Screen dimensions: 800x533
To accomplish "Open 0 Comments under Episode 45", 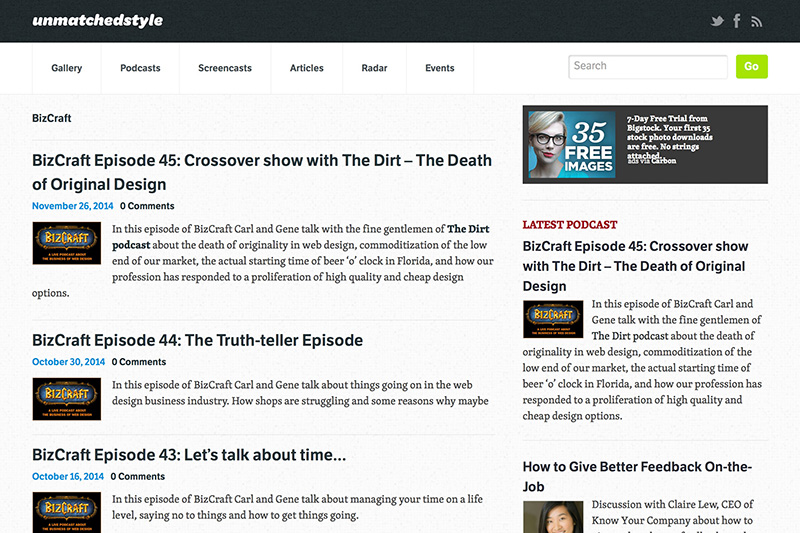I will tap(147, 206).
